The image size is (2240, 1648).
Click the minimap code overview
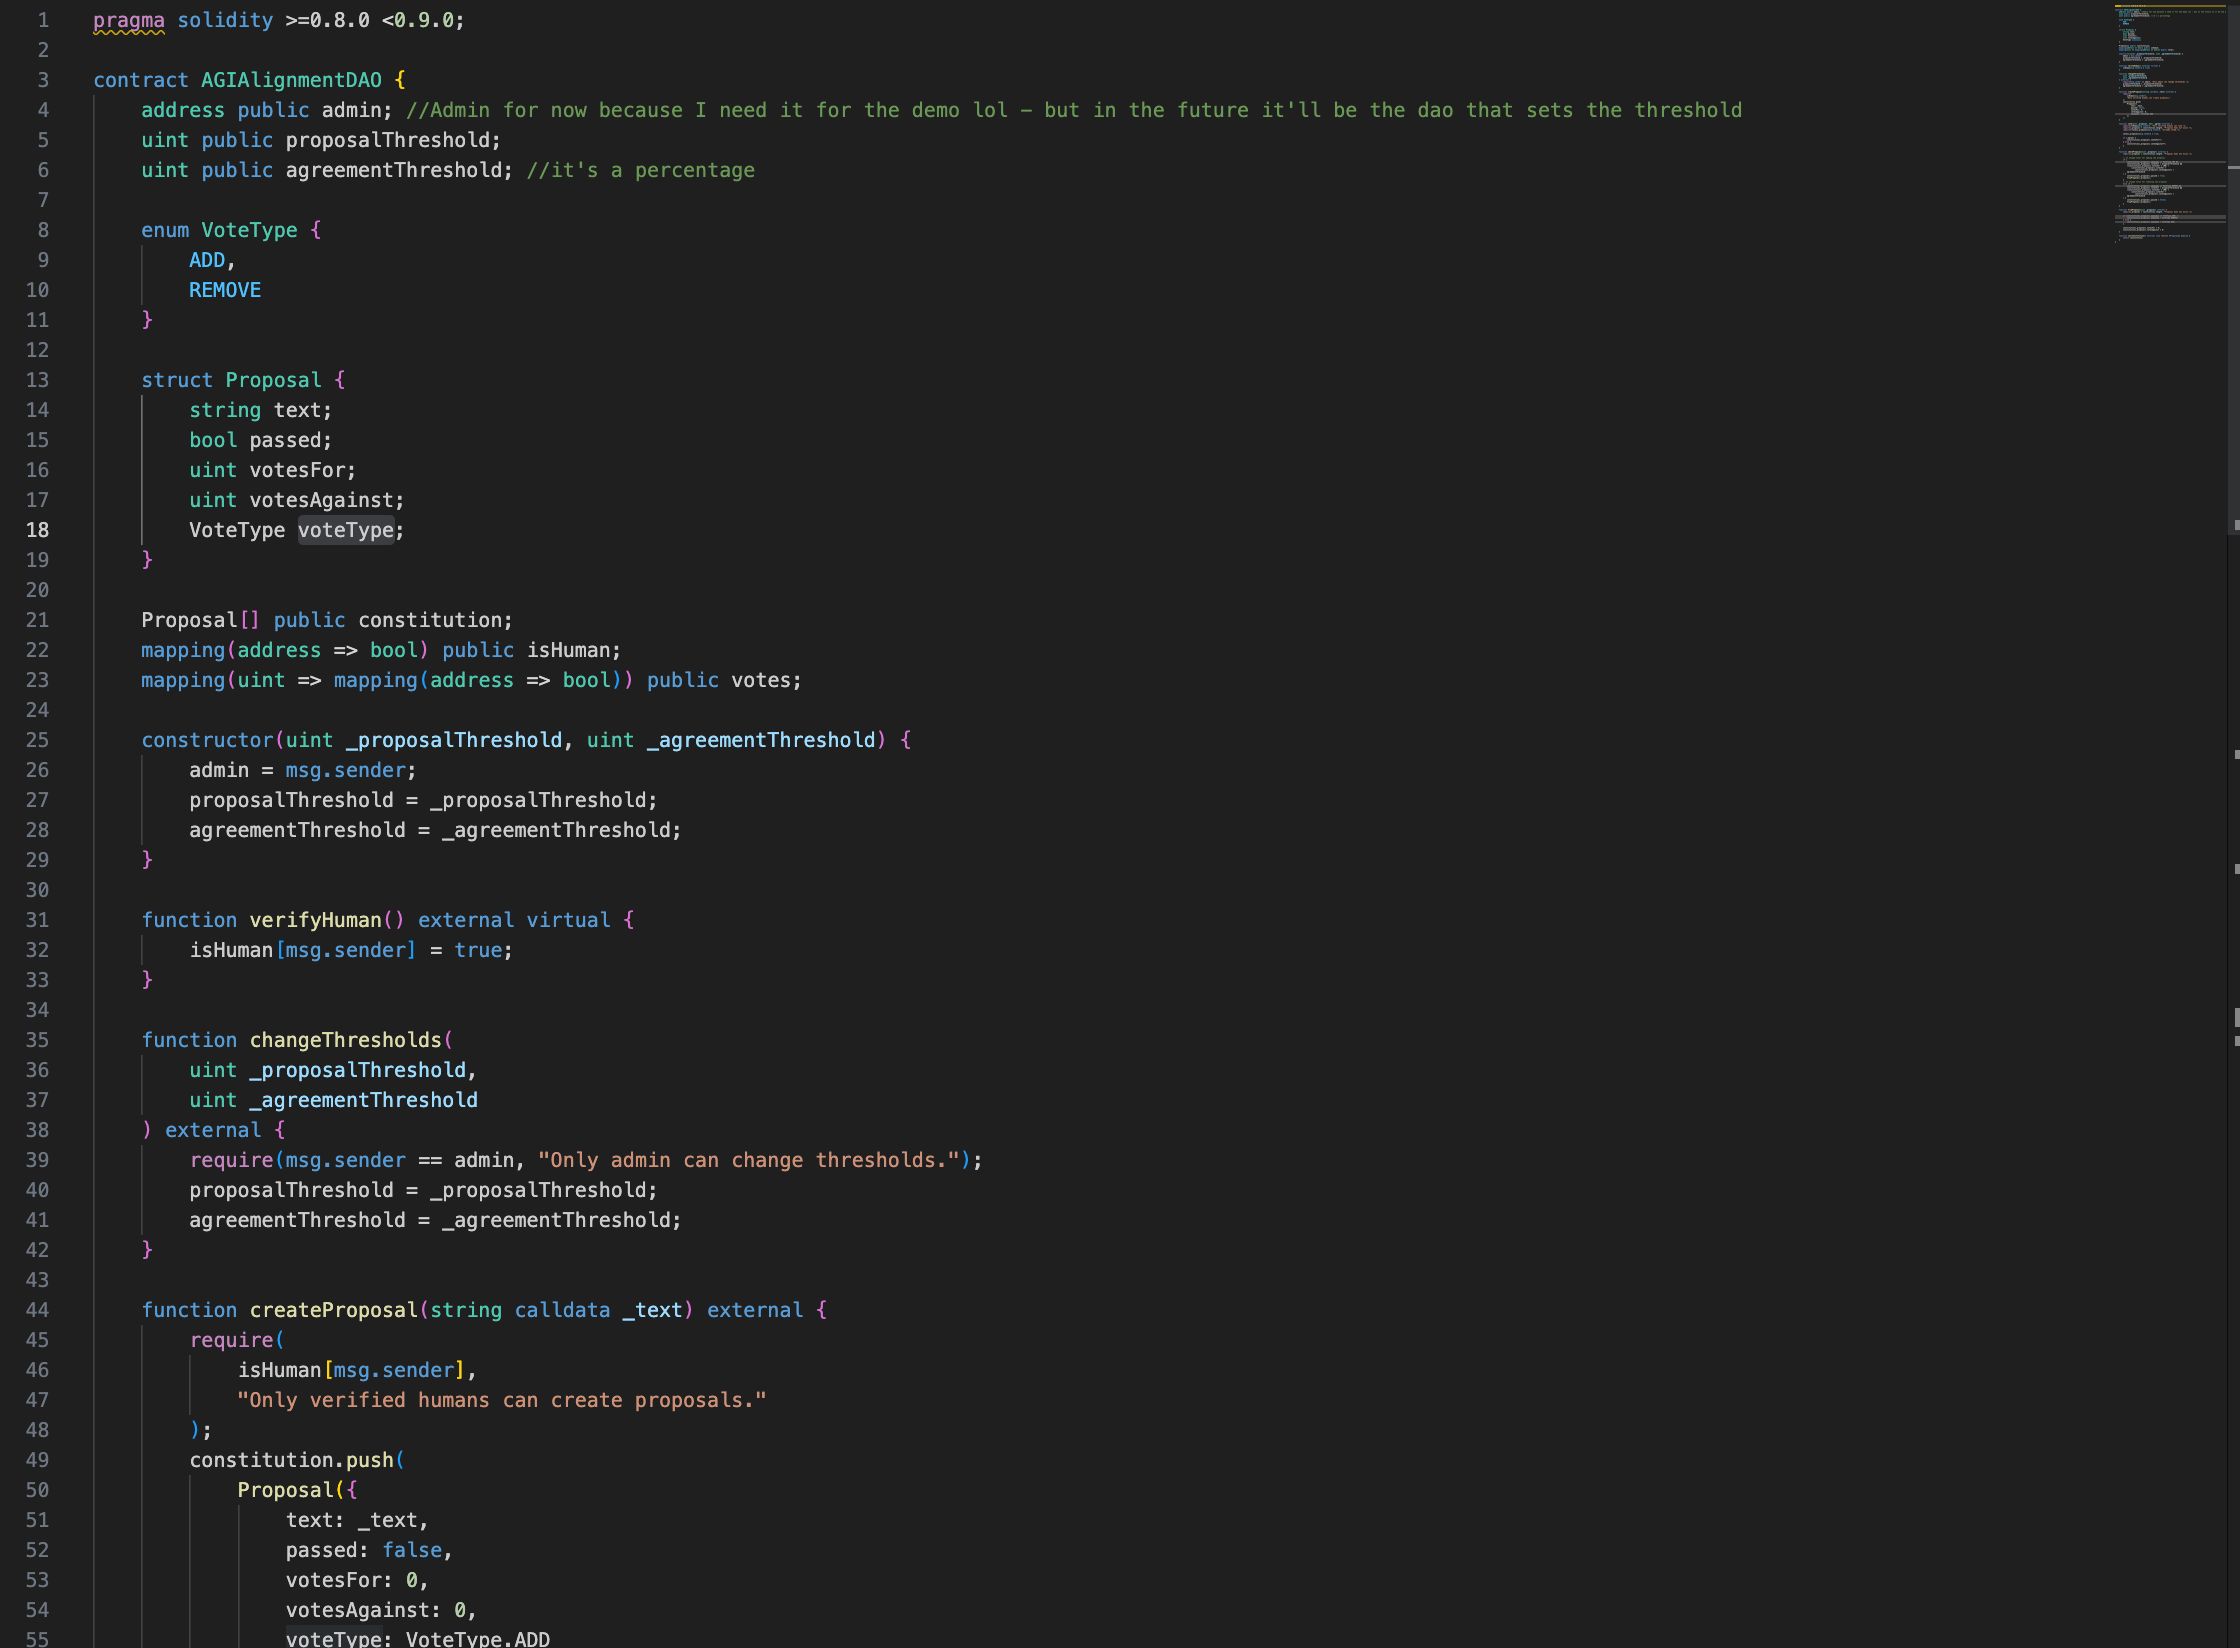pyautogui.click(x=2168, y=123)
